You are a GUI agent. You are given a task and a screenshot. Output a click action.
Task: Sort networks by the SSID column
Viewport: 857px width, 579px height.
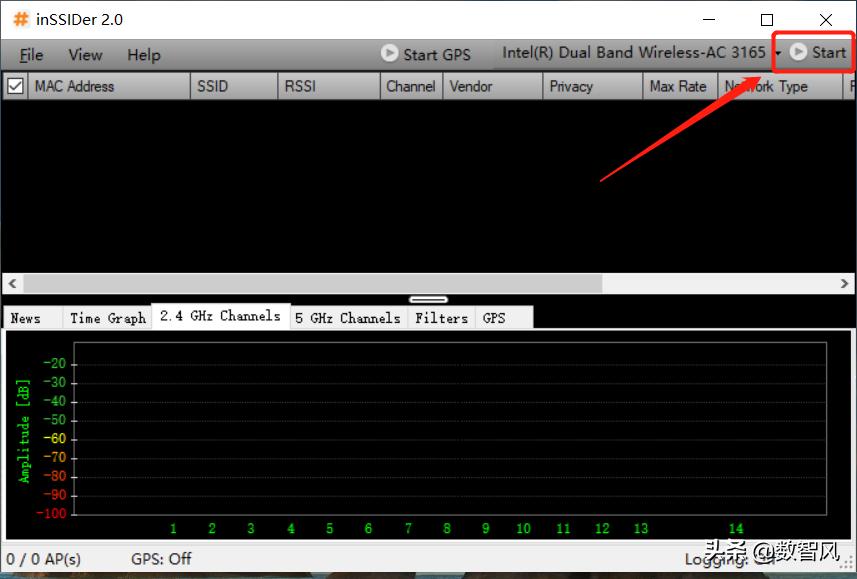[212, 86]
